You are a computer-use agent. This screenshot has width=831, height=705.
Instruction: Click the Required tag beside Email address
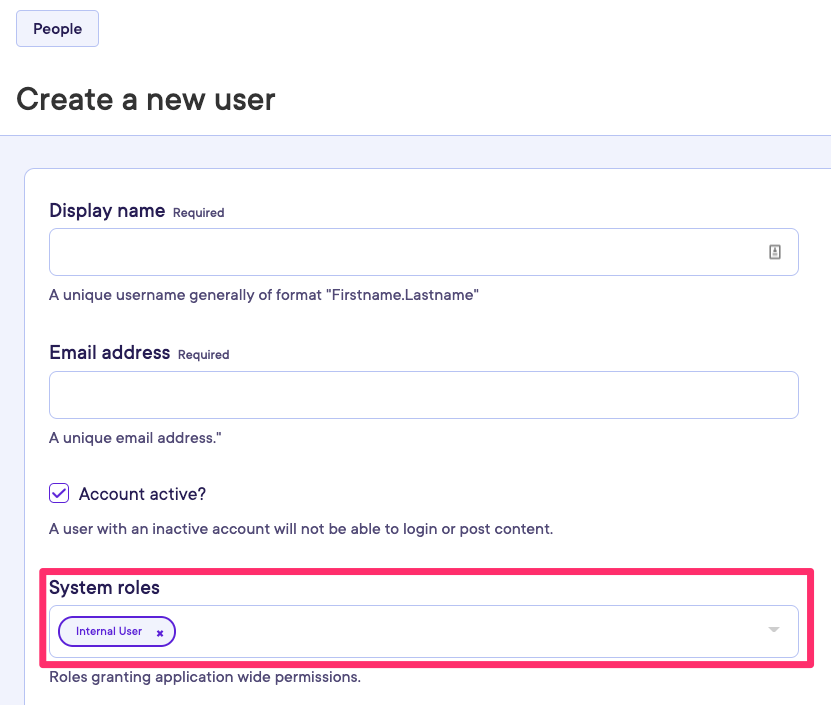click(x=203, y=355)
